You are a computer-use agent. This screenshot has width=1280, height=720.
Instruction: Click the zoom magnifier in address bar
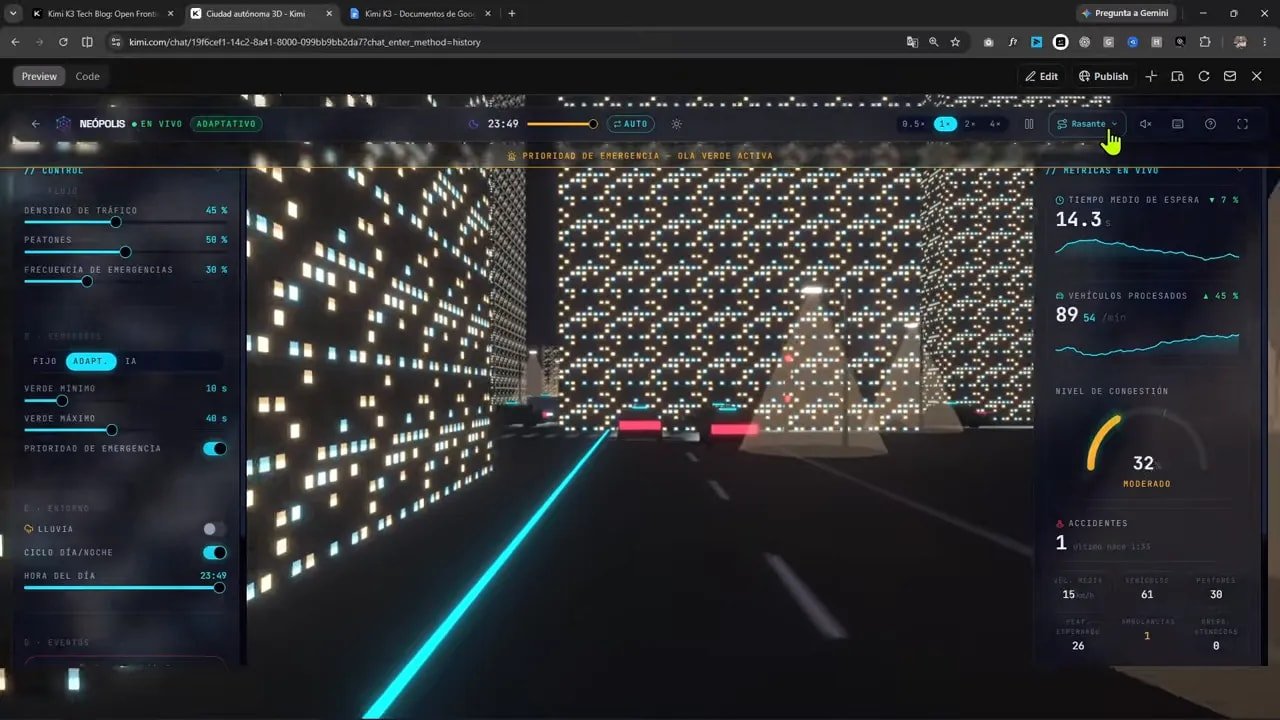(x=933, y=42)
